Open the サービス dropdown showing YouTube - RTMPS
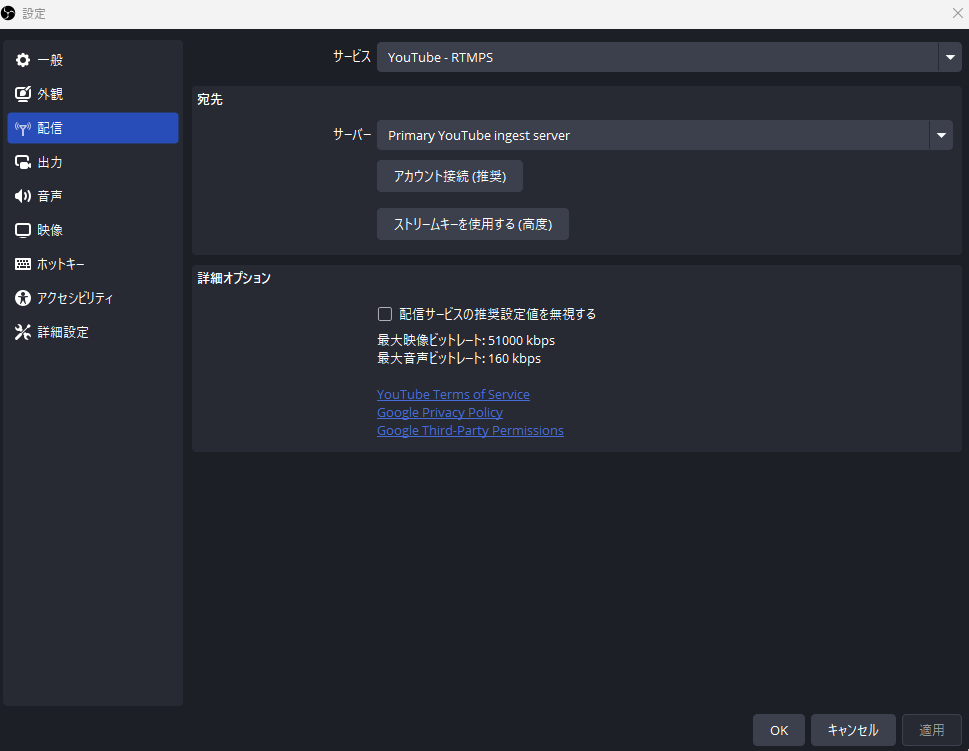Image resolution: width=969 pixels, height=751 pixels. 660,57
